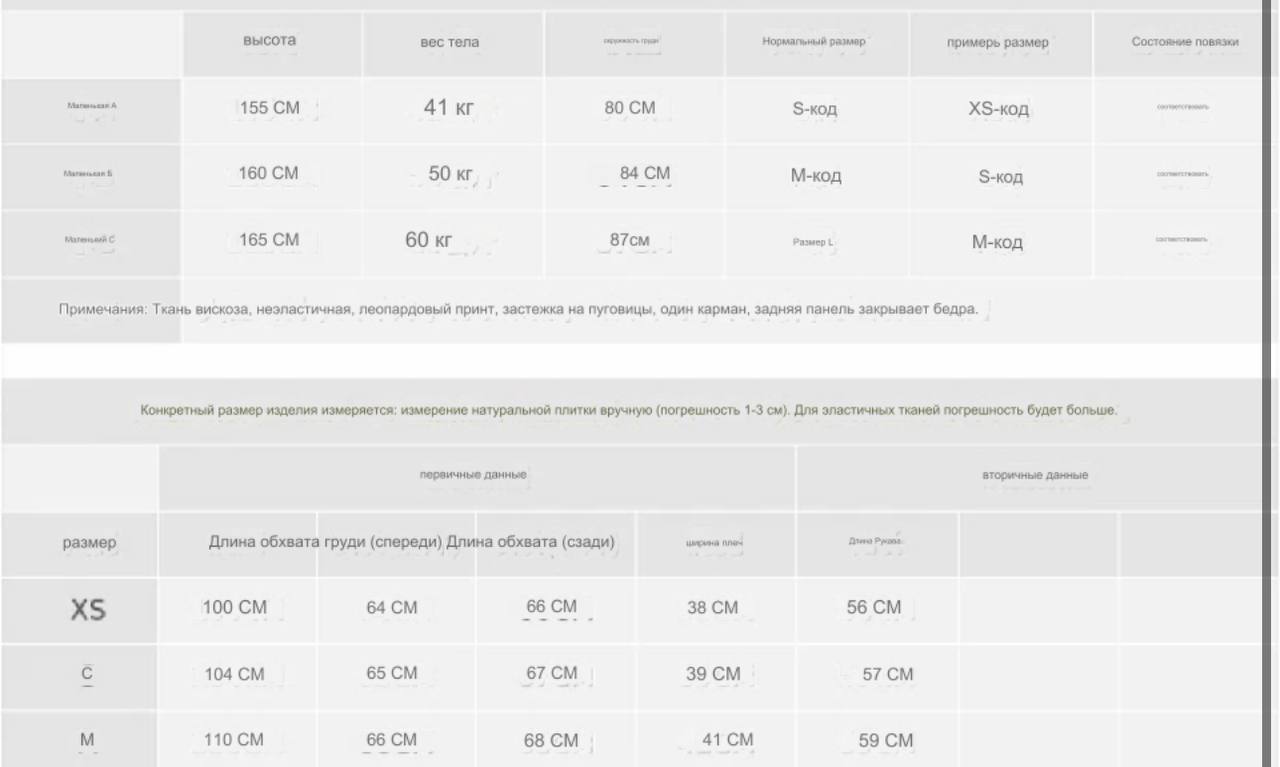Click the 'вторичные данные' header
Image resolution: width=1280 pixels, height=767 pixels.
1035,475
